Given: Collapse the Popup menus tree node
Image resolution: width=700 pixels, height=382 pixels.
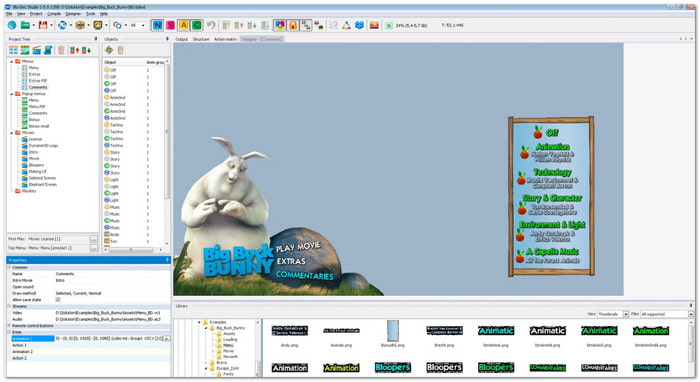Looking at the screenshot, I should coord(12,94).
